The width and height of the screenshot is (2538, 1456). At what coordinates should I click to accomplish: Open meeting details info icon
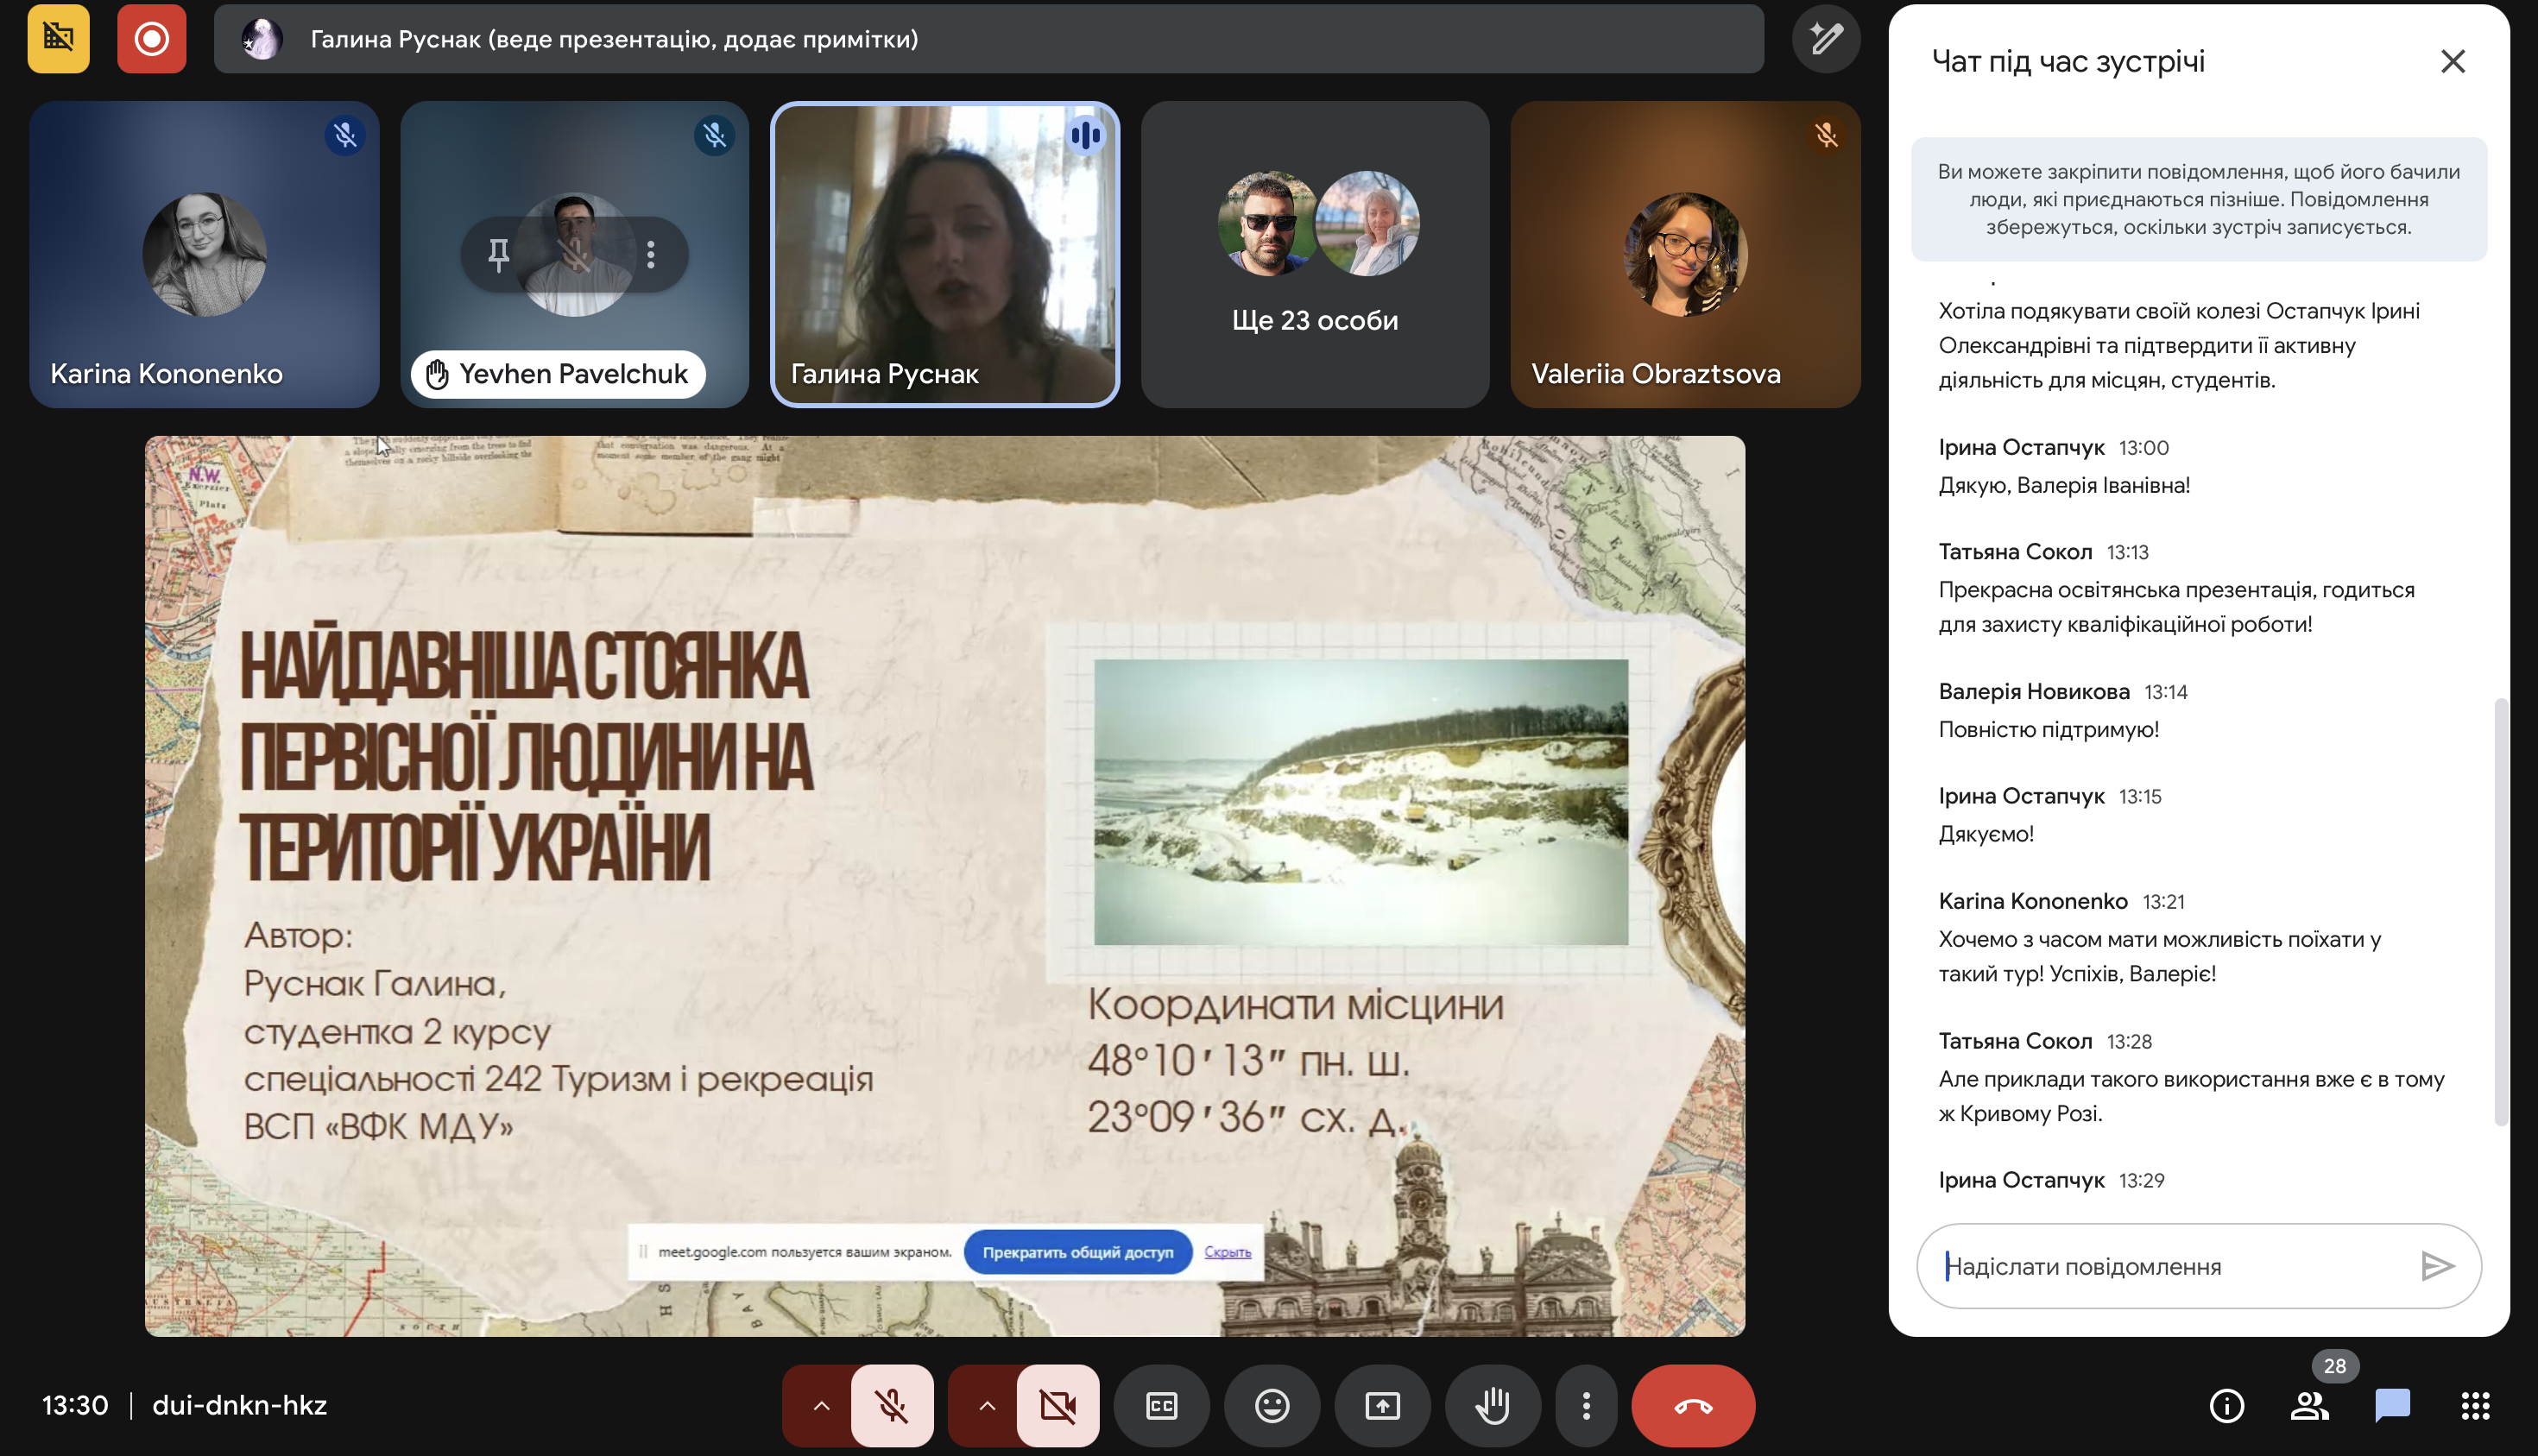(x=2226, y=1406)
